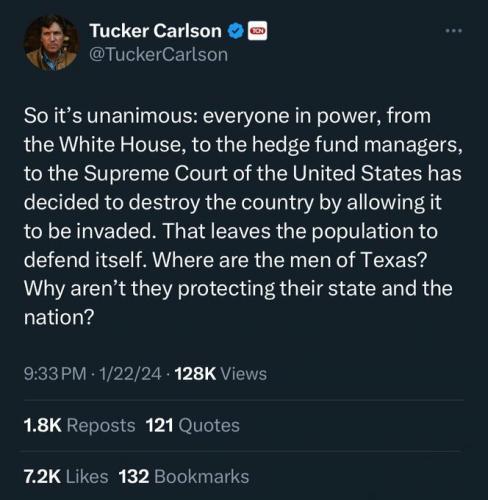Click the Views label

coord(244,374)
